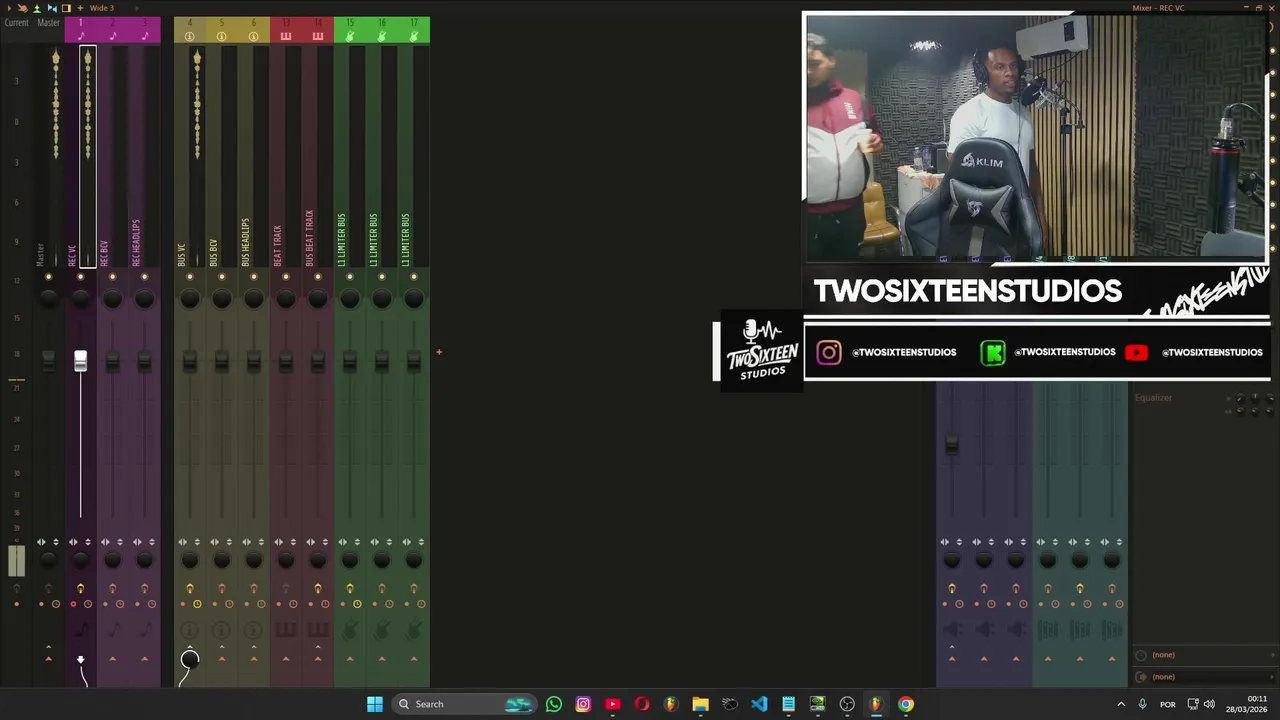The image size is (1280, 720).
Task: Click the REC HEADLIPS track name label
Action: pos(136,242)
